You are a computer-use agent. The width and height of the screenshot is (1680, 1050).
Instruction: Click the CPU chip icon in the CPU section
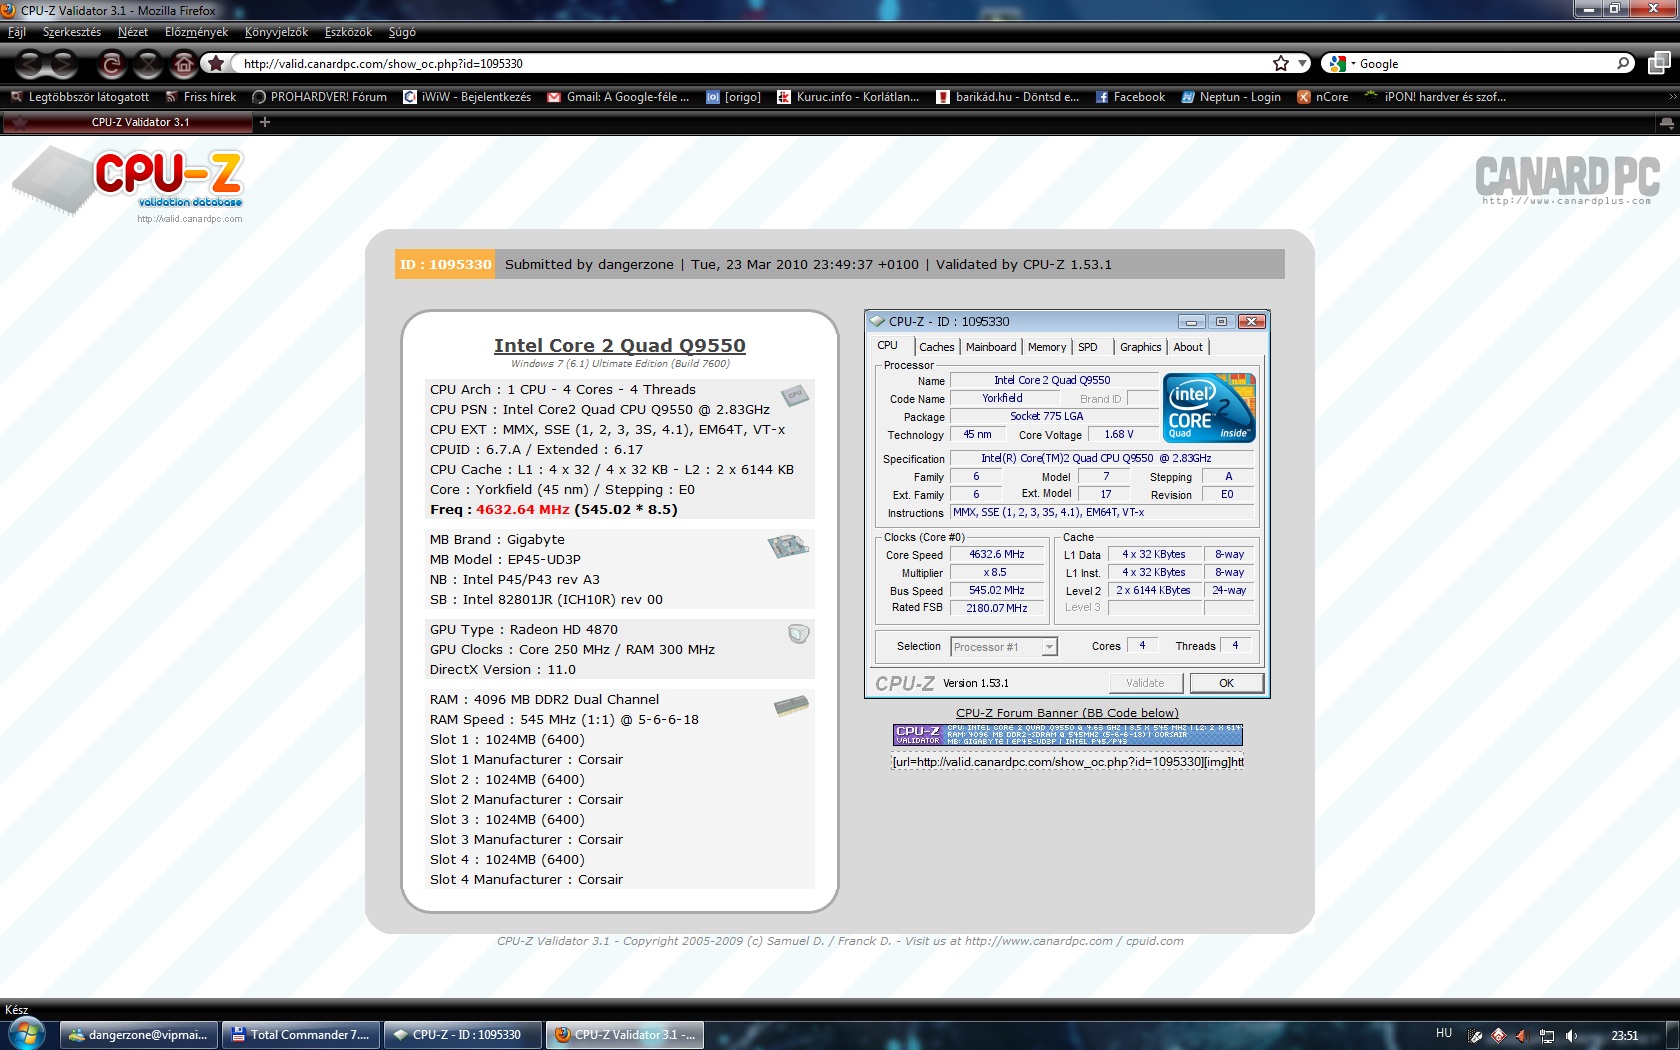coord(795,395)
